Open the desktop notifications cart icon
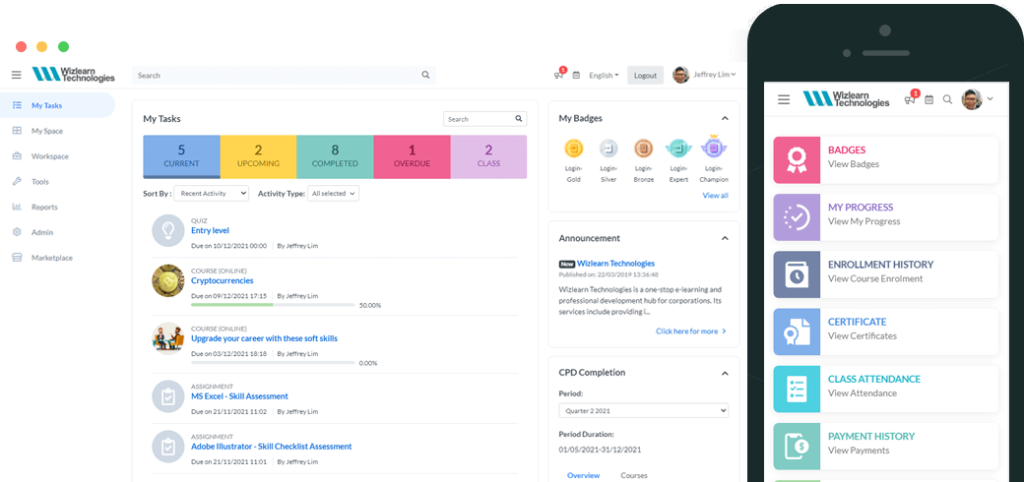This screenshot has width=1024, height=482. coord(558,75)
